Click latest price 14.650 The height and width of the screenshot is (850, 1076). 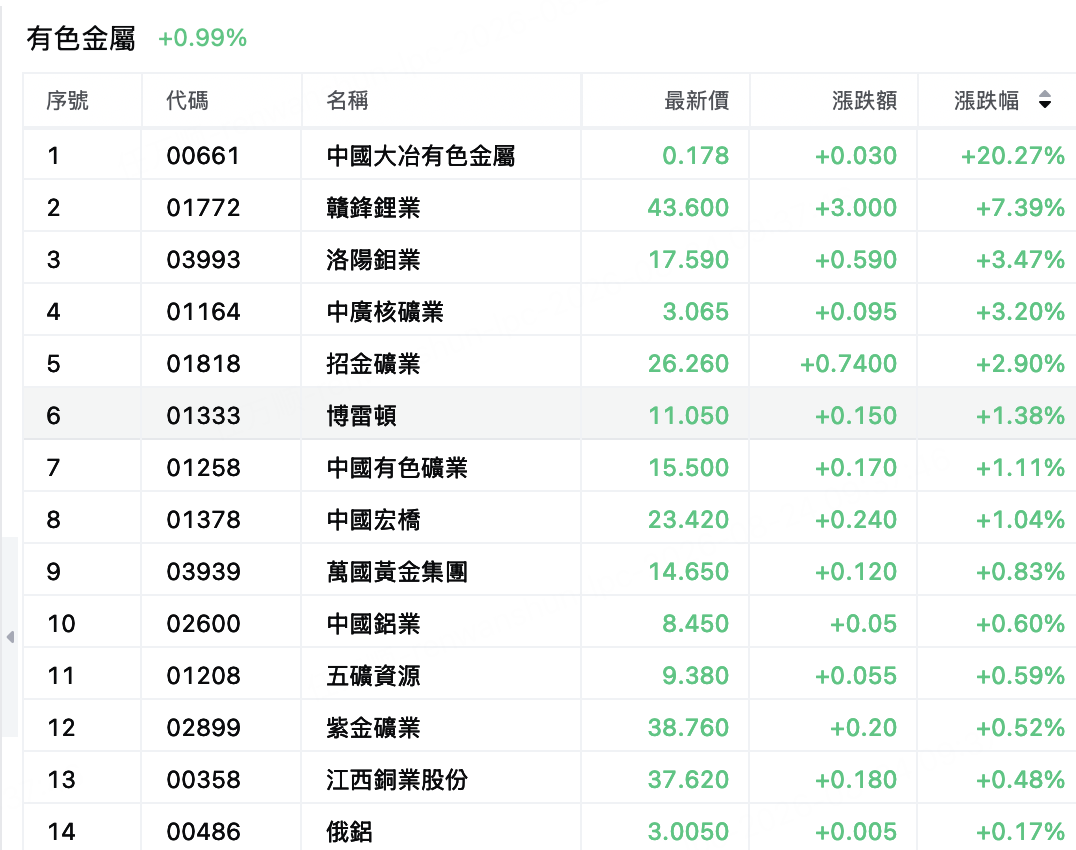coord(688,572)
